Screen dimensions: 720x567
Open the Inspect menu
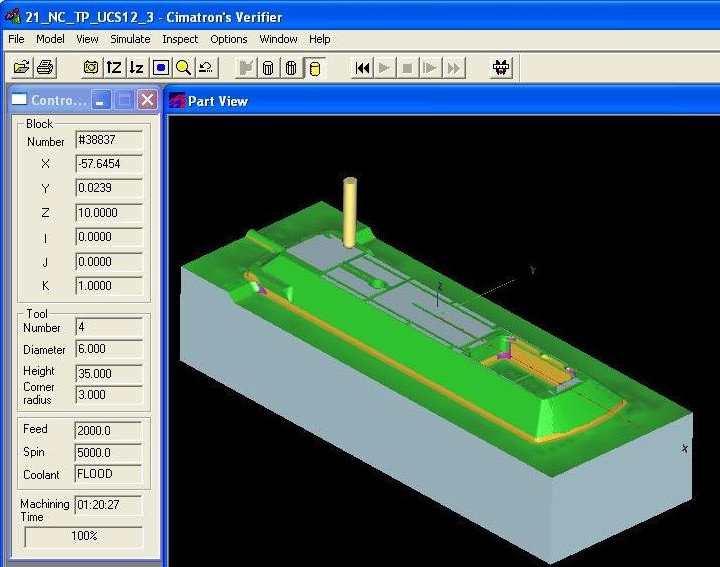tap(180, 39)
